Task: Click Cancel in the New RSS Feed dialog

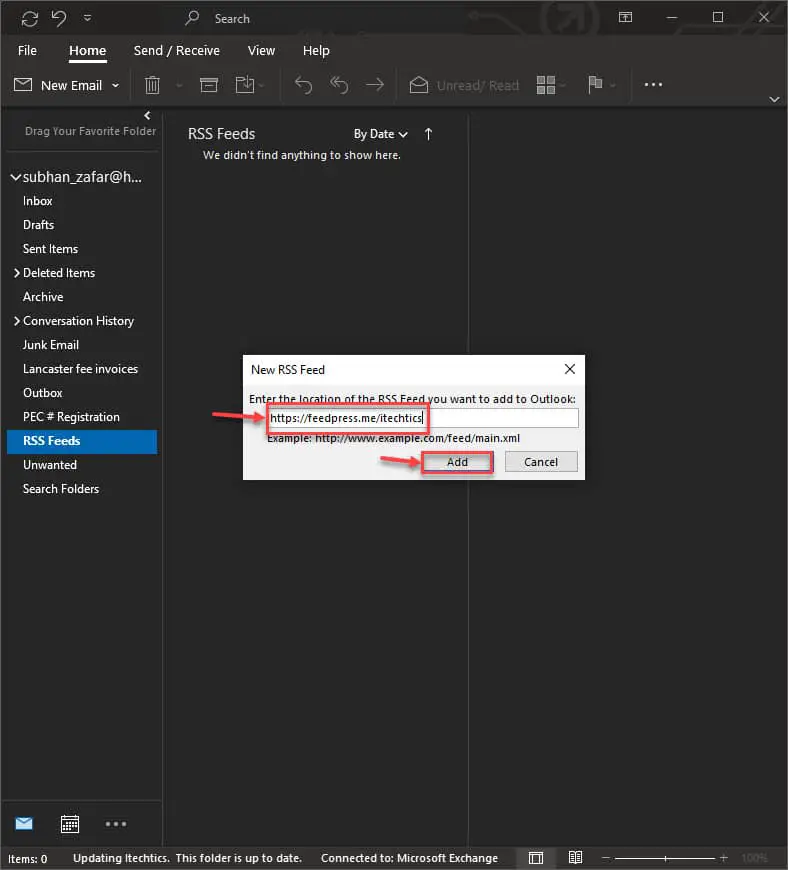Action: (x=541, y=462)
